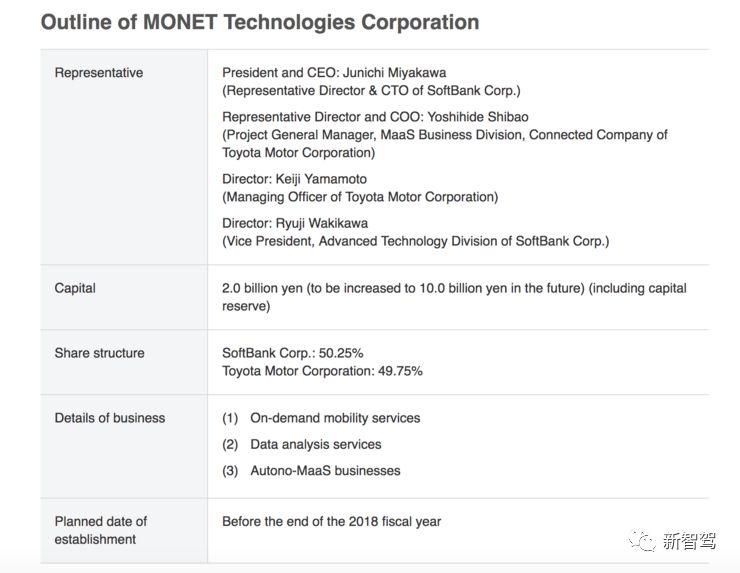The image size is (740, 573).
Task: Click the SoftBank Corp. 50.25% share line
Action: [x=292, y=353]
